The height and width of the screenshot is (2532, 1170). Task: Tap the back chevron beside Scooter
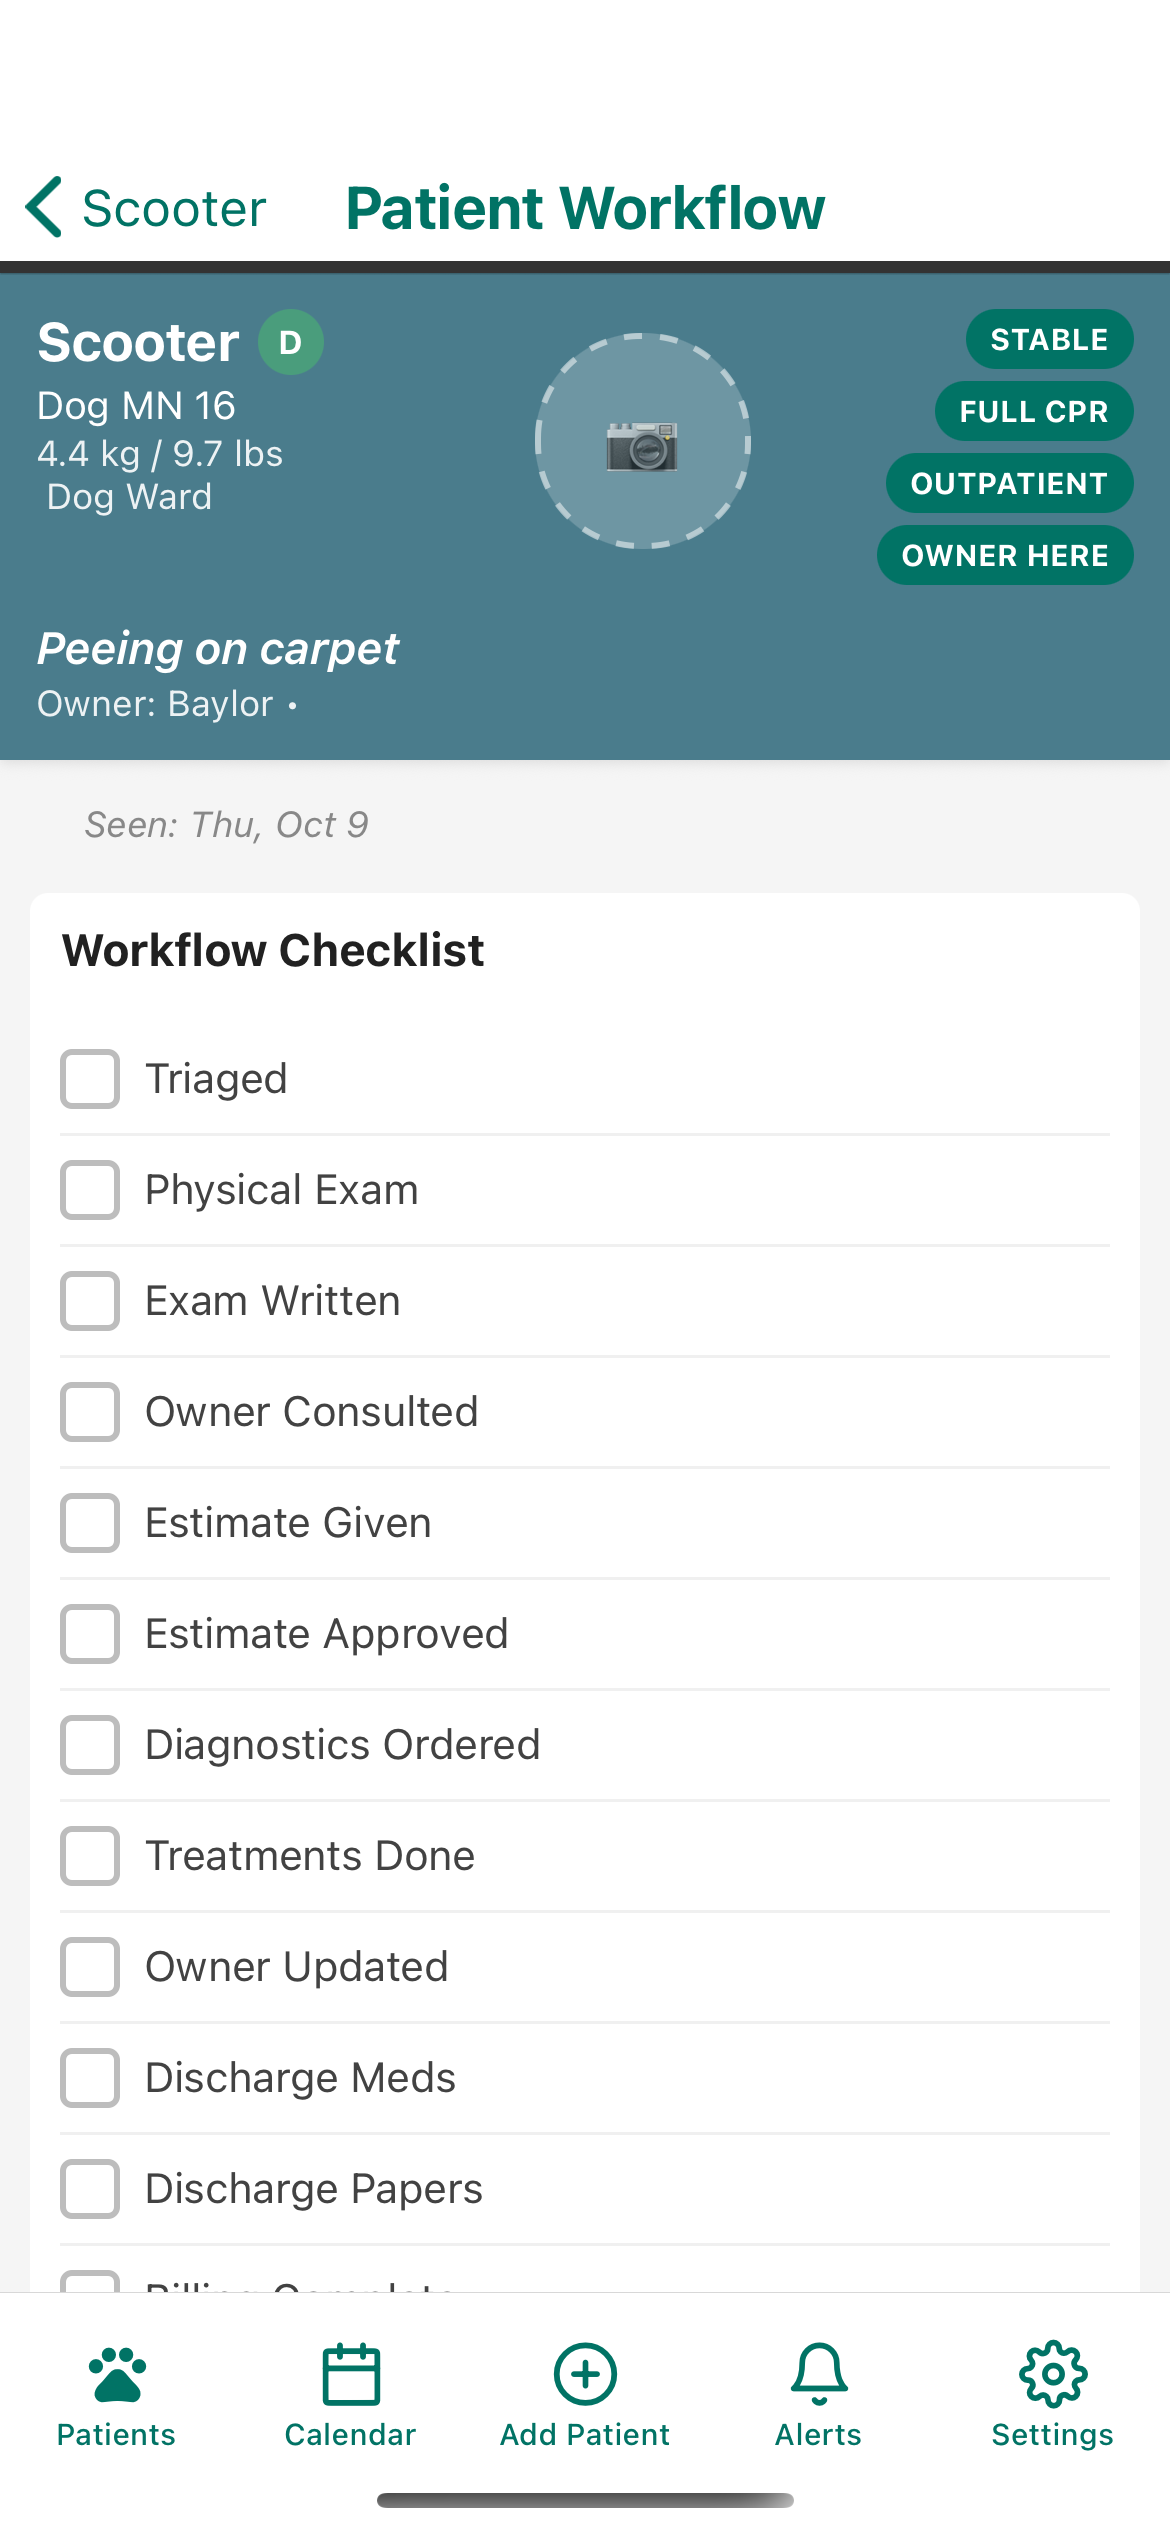pos(44,207)
